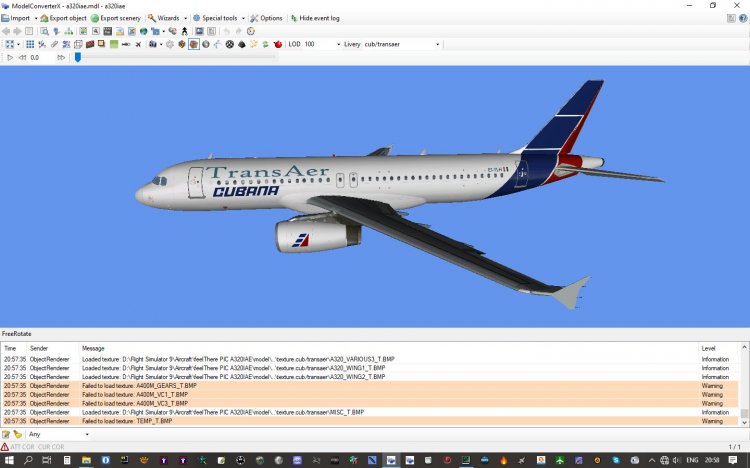
Task: Click the animation time 0.0 field
Action: coord(41,57)
